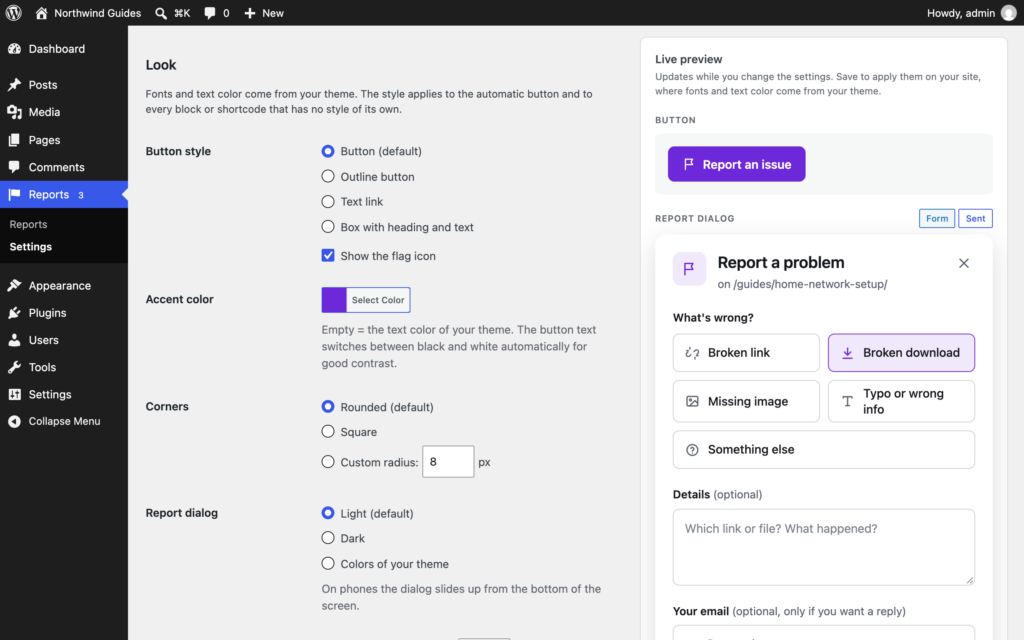Click the Reports flag icon in the sidebar
The image size is (1024, 640).
[x=14, y=195]
